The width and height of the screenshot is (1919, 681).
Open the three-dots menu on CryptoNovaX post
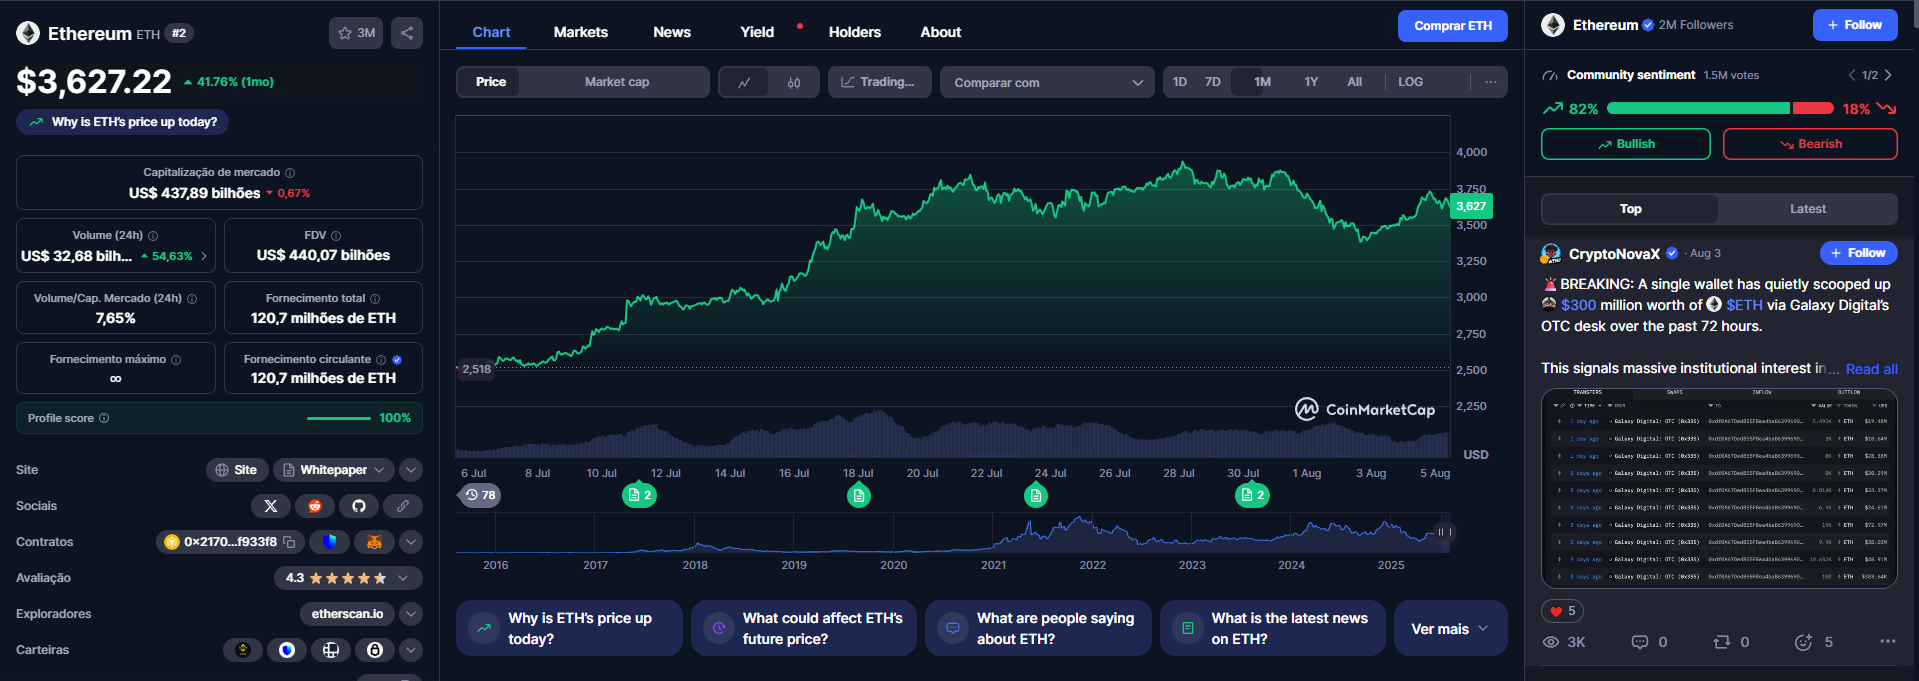1887,642
